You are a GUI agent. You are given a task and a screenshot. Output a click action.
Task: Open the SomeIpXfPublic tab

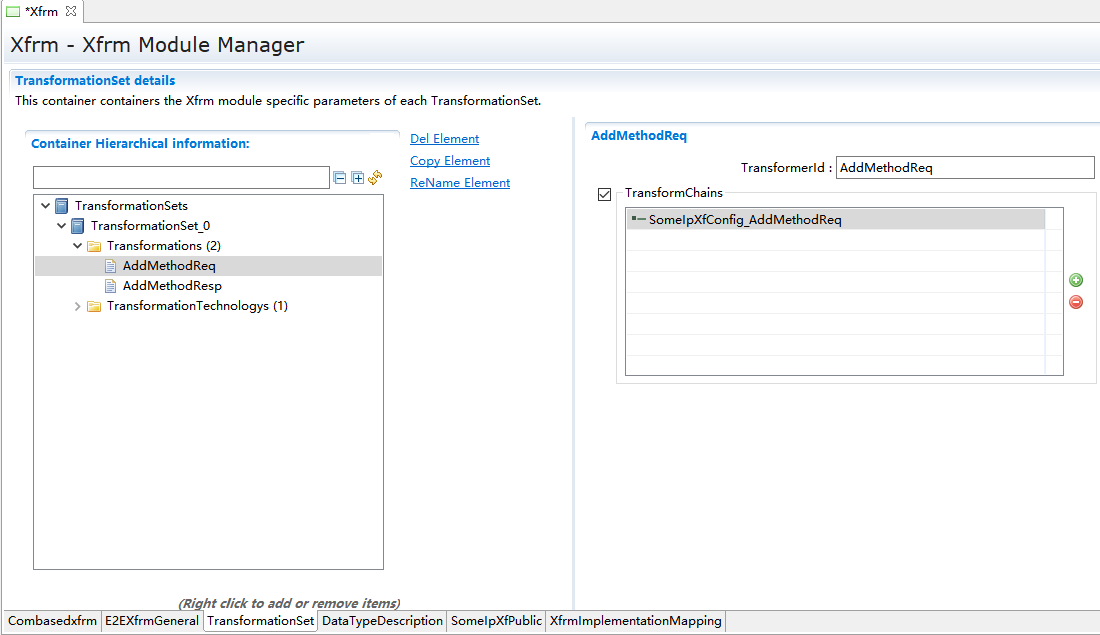496,621
